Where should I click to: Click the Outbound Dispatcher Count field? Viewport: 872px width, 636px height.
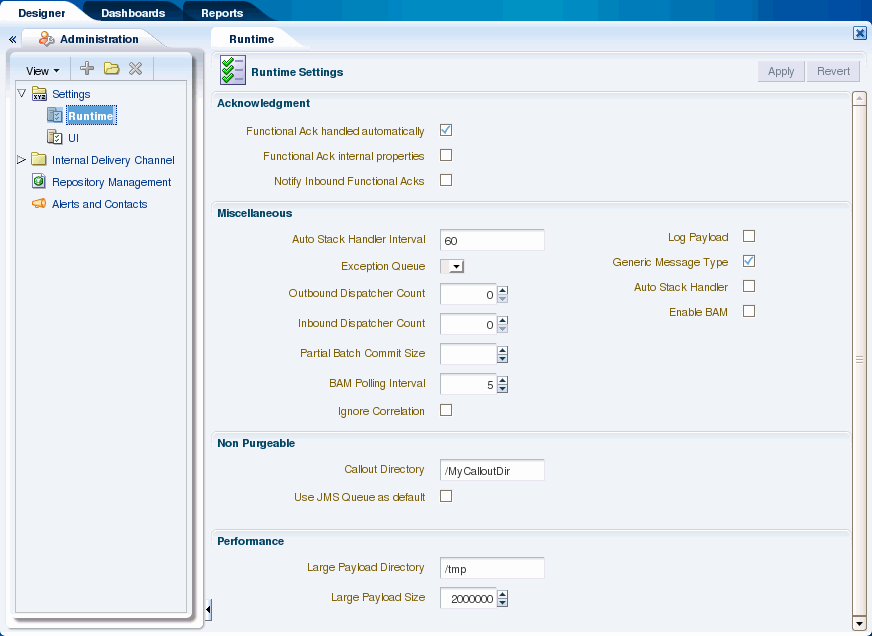(468, 294)
